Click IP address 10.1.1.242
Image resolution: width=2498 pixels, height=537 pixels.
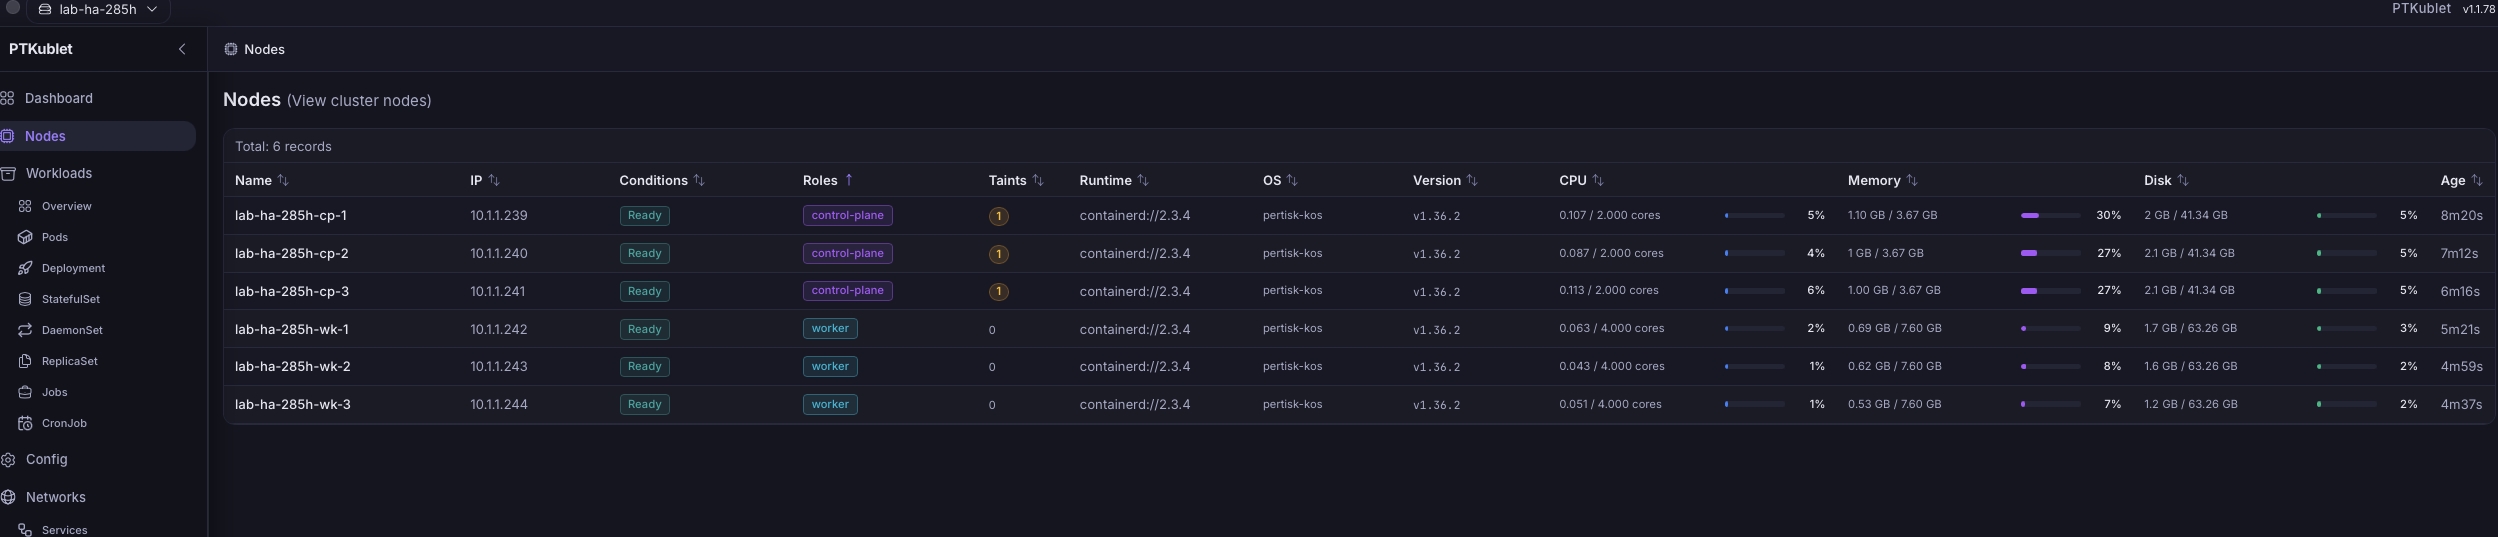[499, 329]
